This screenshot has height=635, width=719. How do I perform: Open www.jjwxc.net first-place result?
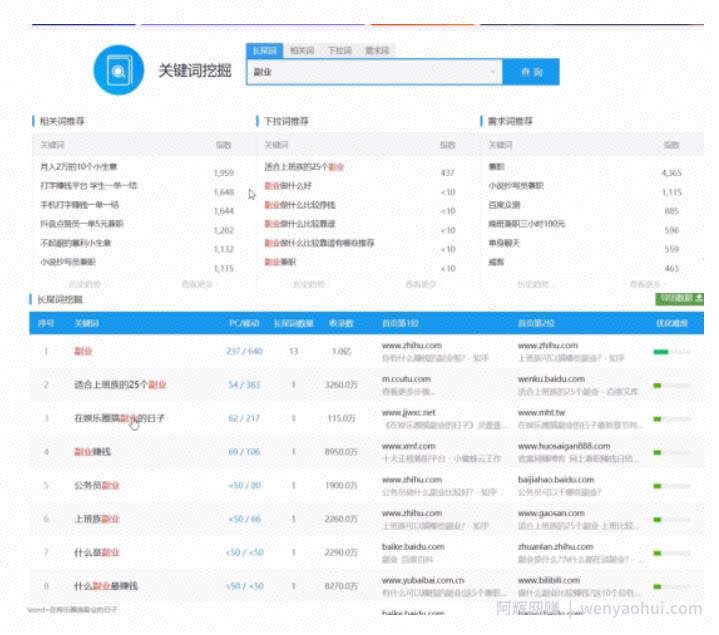click(x=408, y=412)
